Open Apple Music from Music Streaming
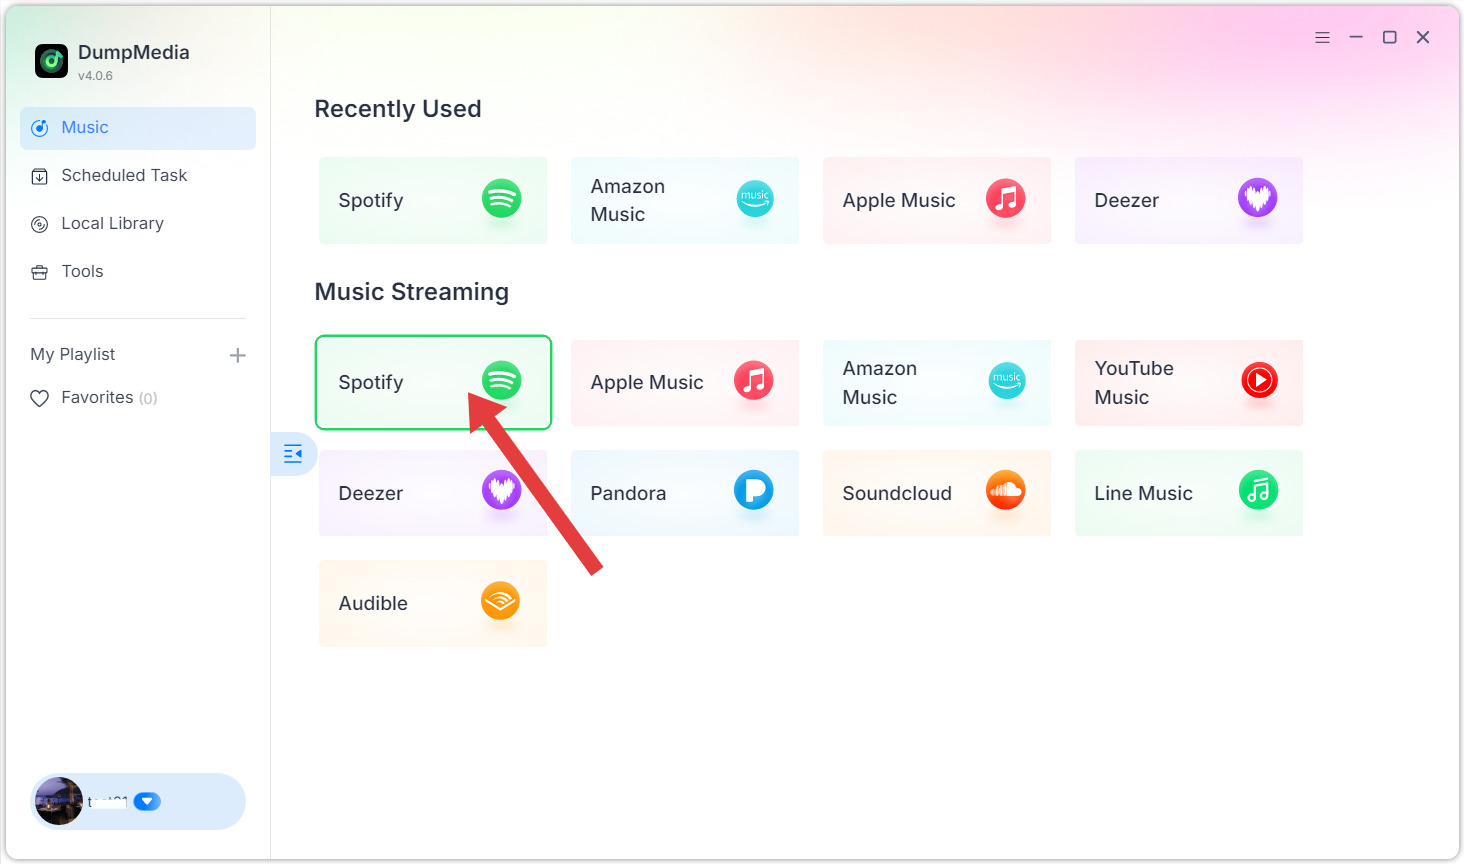Screen dimensions: 1464x864 pos(684,382)
